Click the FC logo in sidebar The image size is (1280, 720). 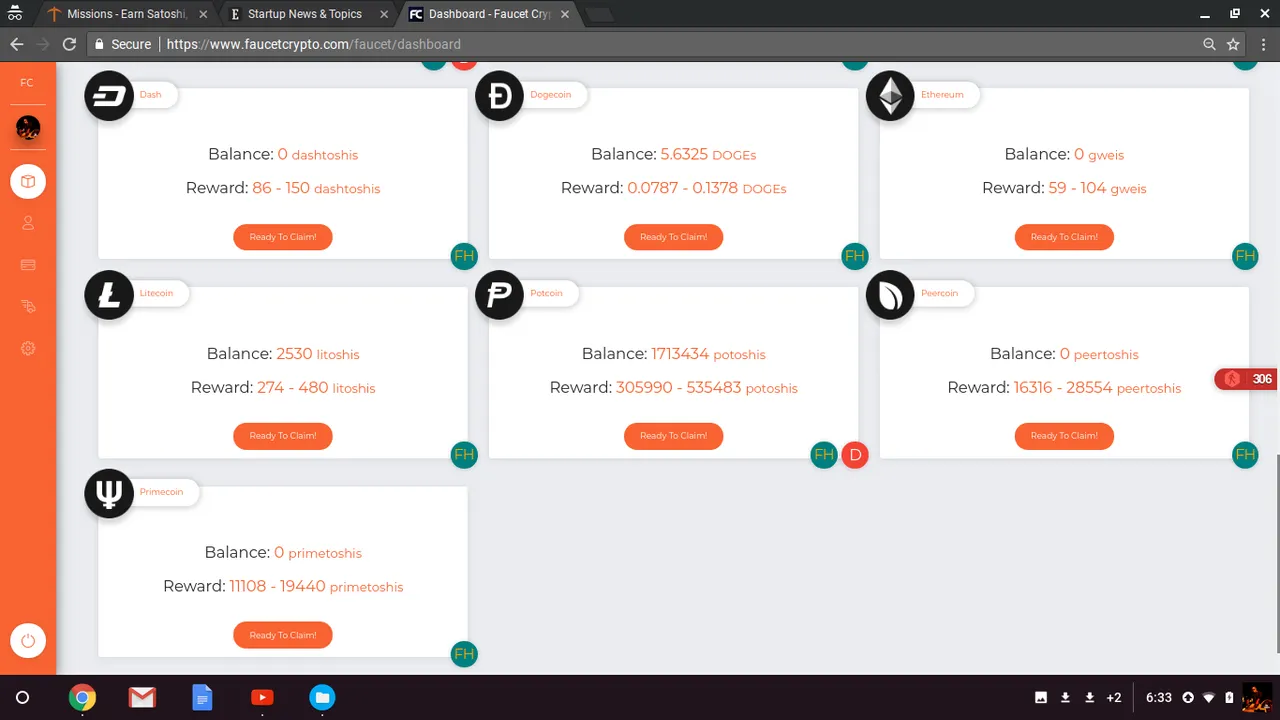point(27,83)
